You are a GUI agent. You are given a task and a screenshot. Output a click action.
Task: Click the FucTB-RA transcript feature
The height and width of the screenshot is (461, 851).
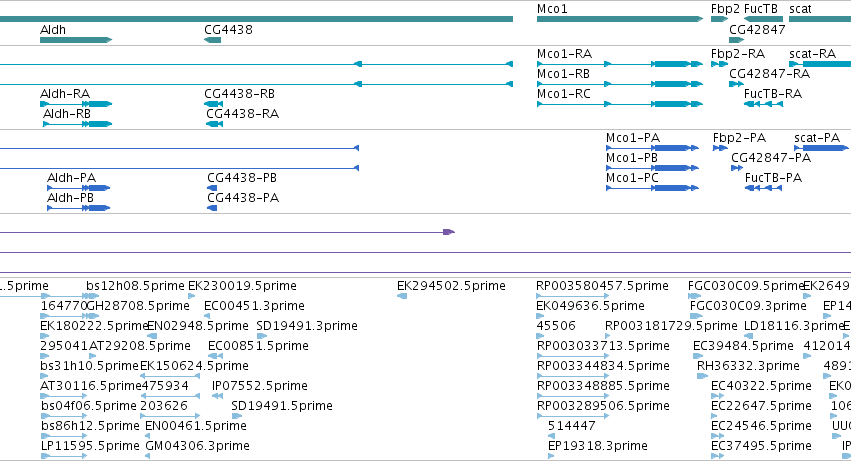(x=763, y=104)
